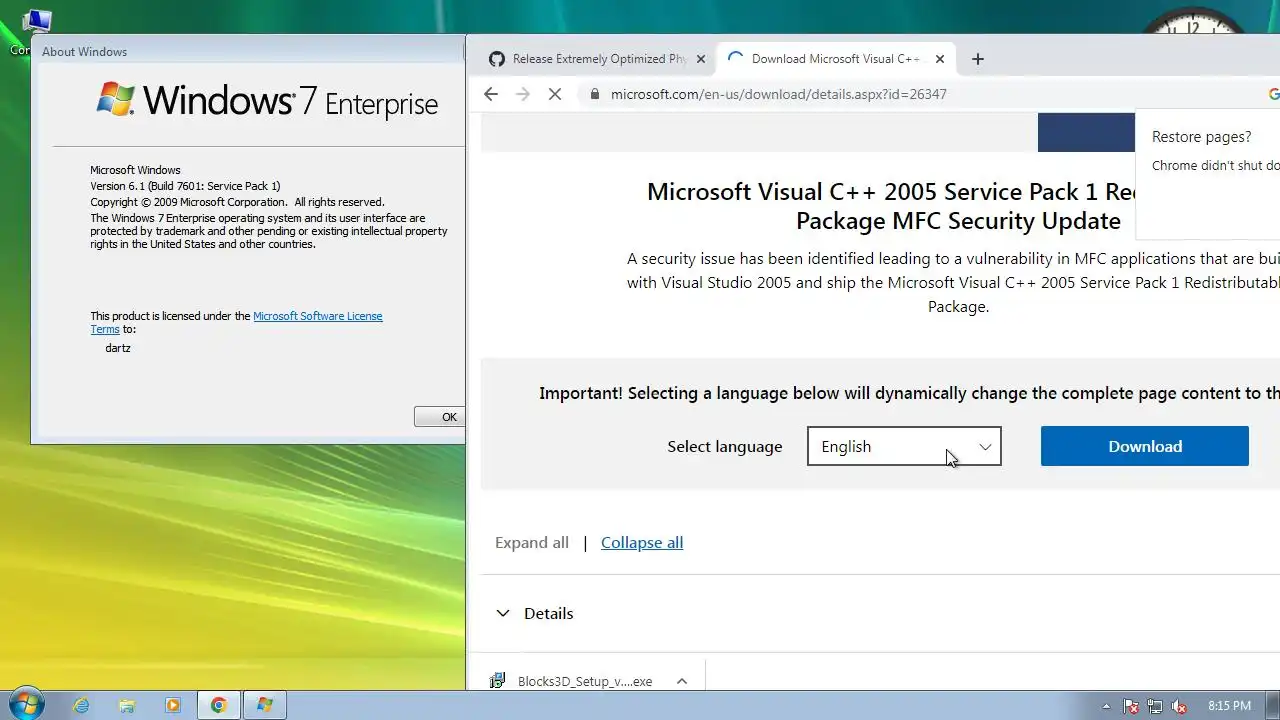Focus the microsoft.com address bar
The width and height of the screenshot is (1280, 720).
click(779, 94)
